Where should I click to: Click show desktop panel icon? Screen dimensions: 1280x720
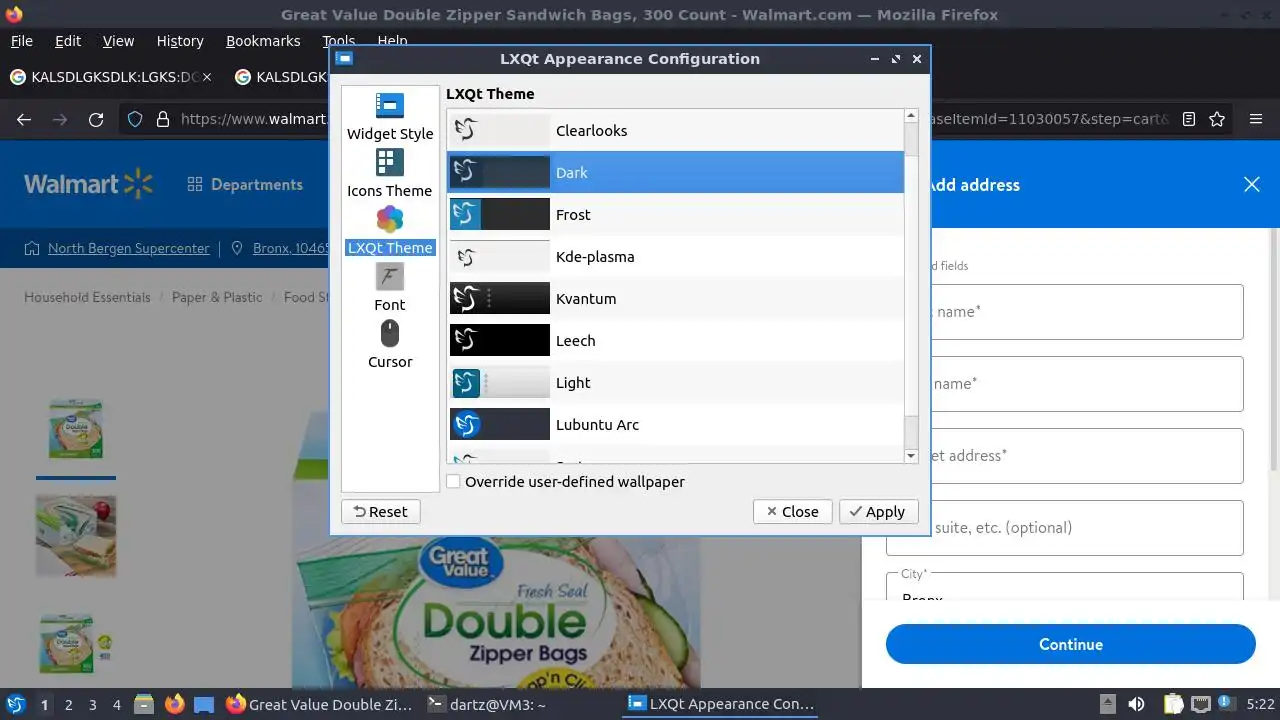204,704
